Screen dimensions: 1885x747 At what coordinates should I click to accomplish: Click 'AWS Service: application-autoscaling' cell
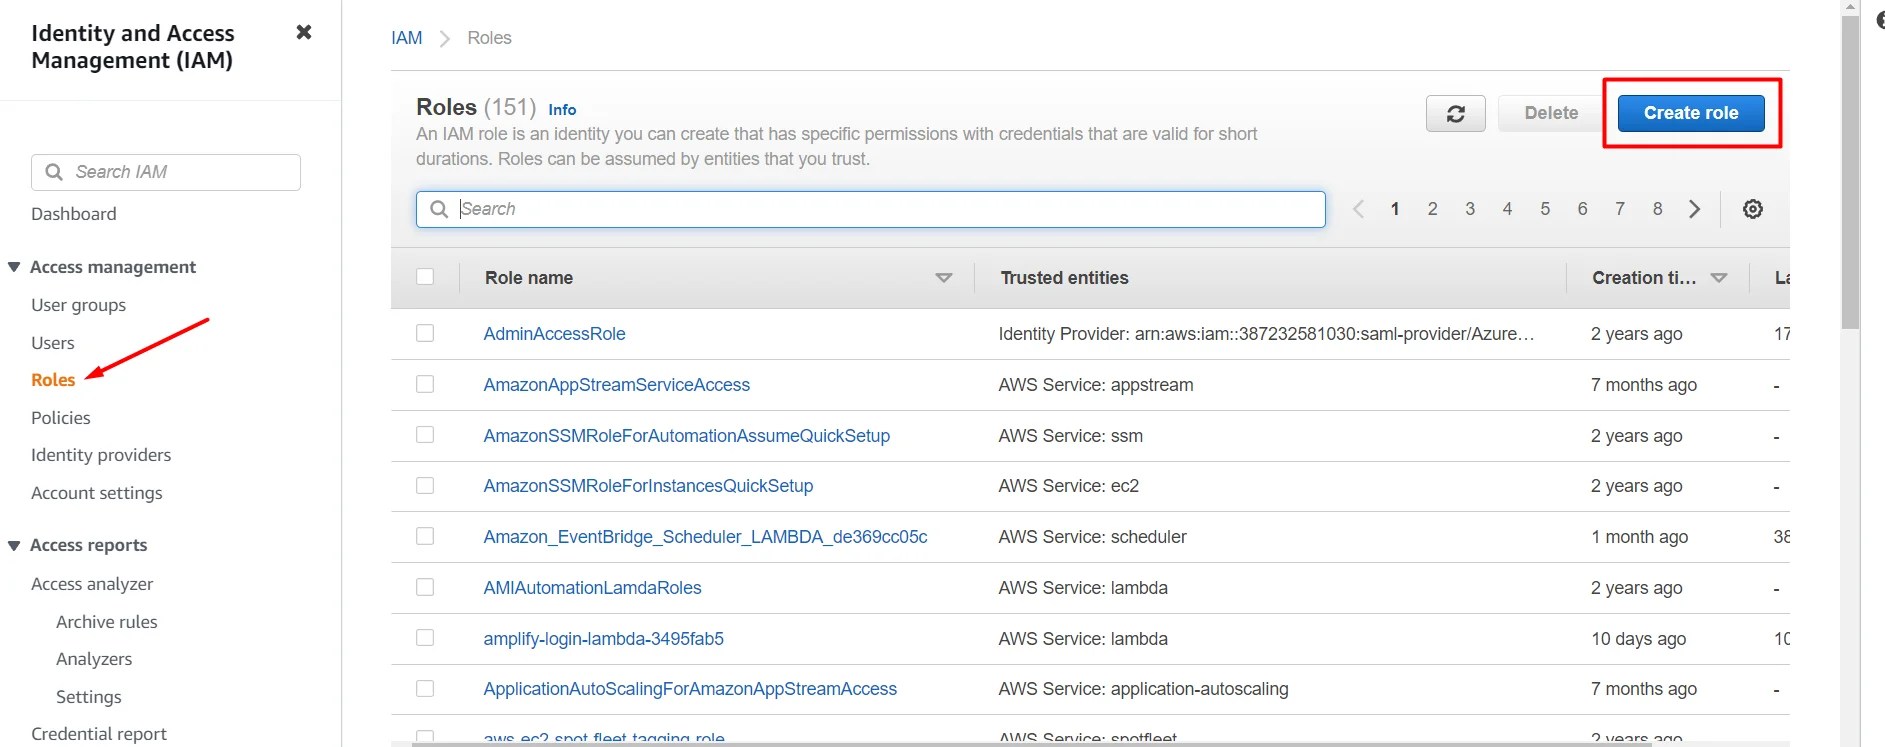click(1143, 689)
